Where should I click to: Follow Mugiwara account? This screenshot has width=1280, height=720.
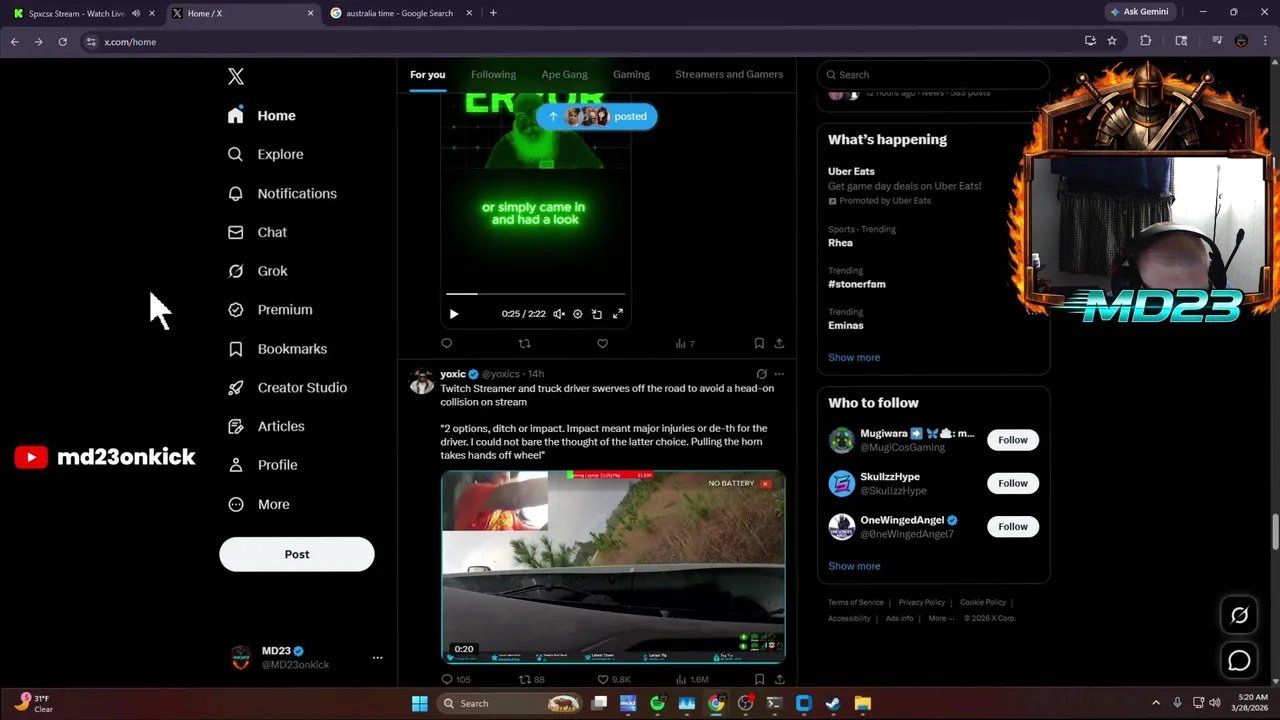[1012, 440]
